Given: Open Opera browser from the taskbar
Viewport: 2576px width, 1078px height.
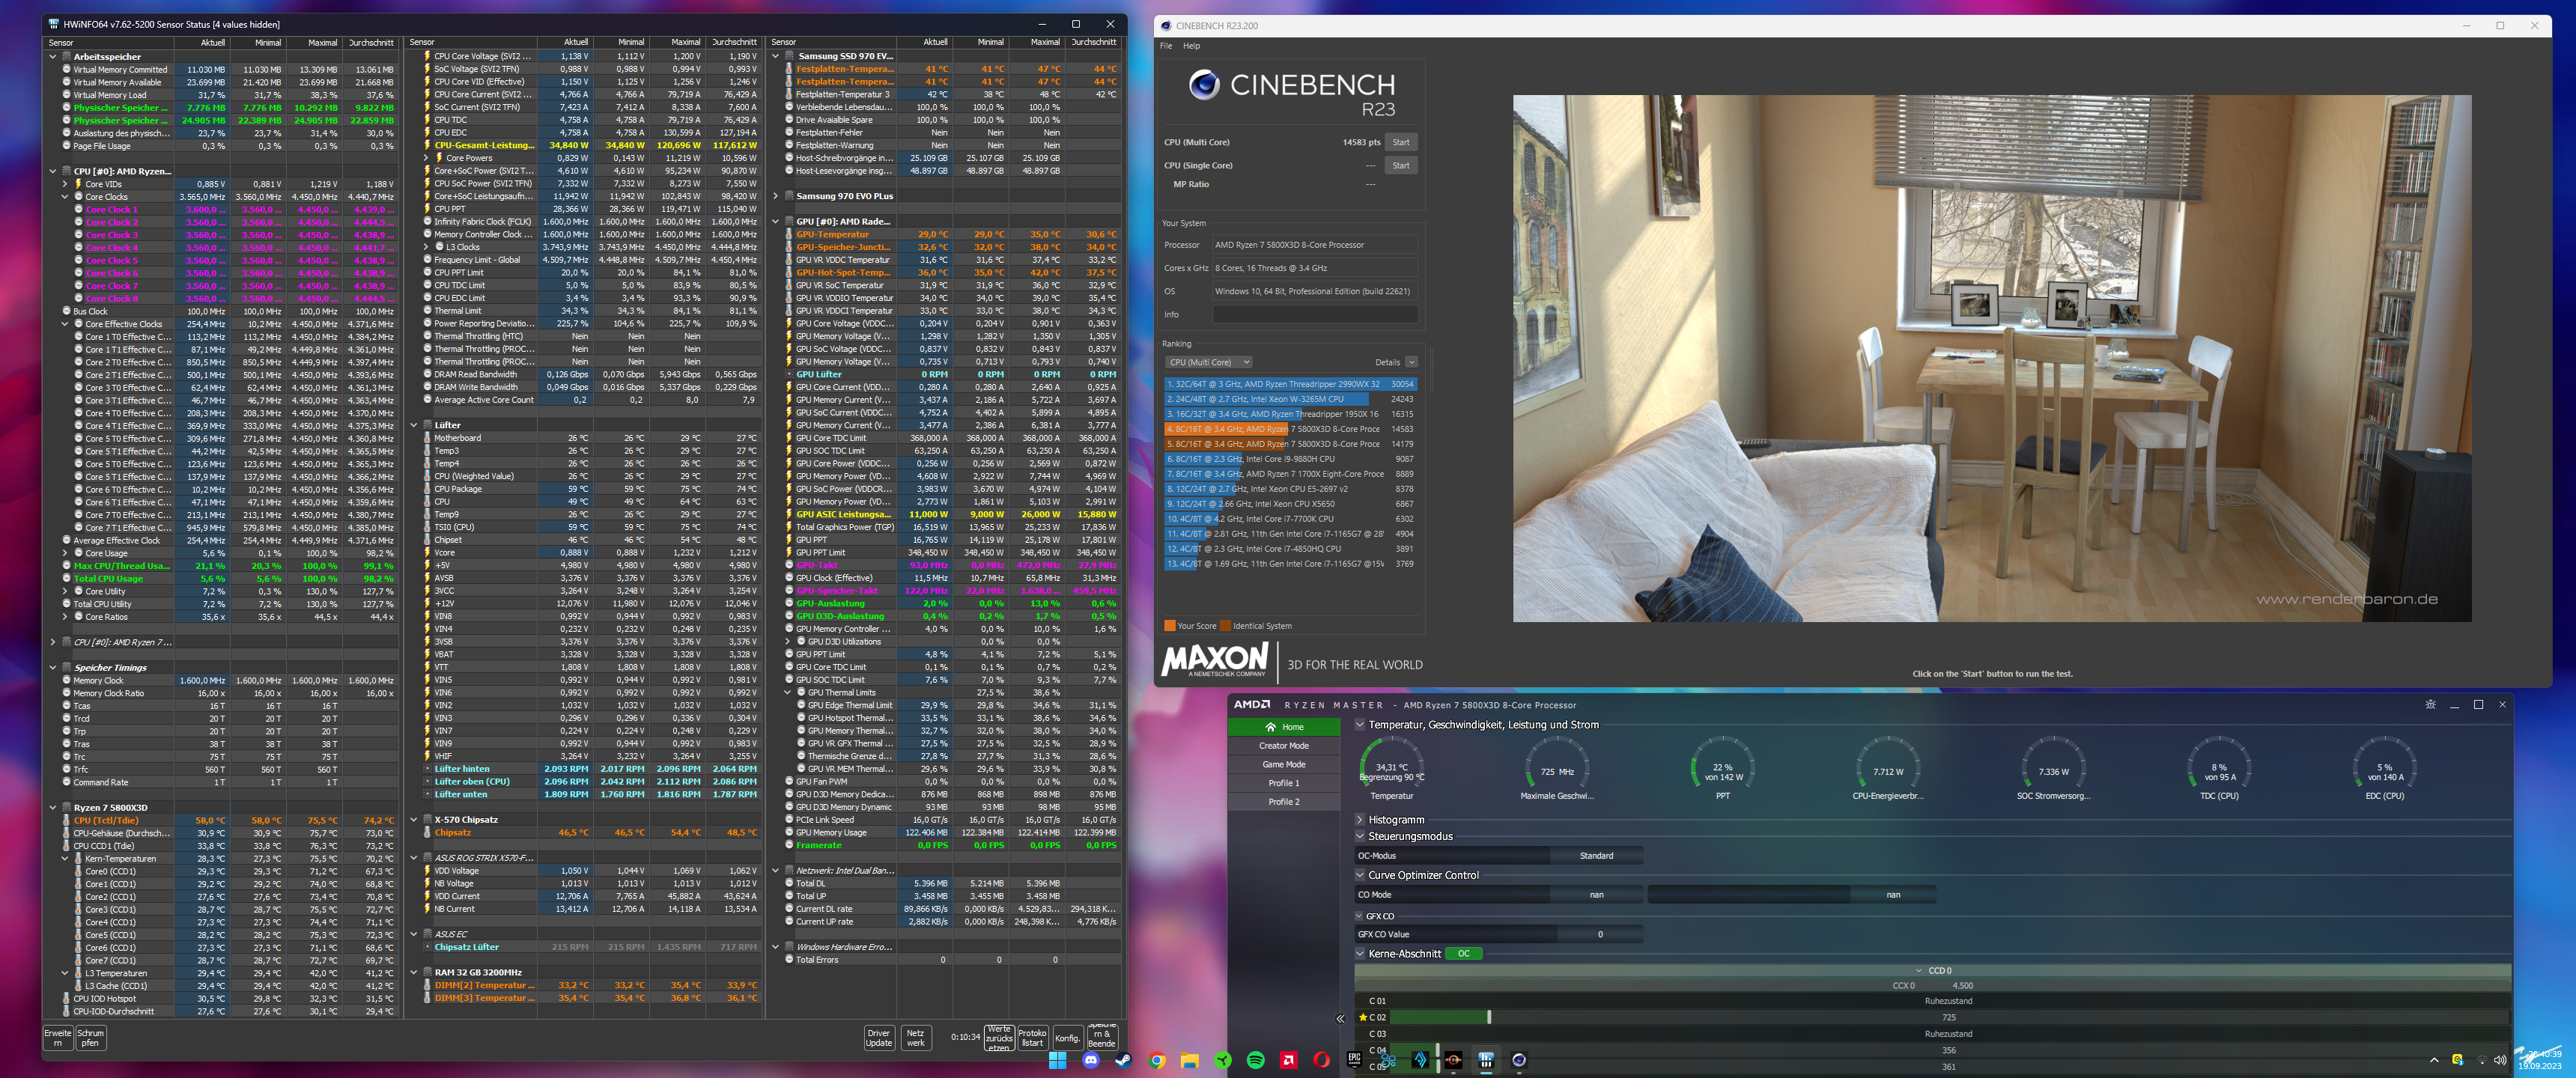Looking at the screenshot, I should click(x=1321, y=1060).
